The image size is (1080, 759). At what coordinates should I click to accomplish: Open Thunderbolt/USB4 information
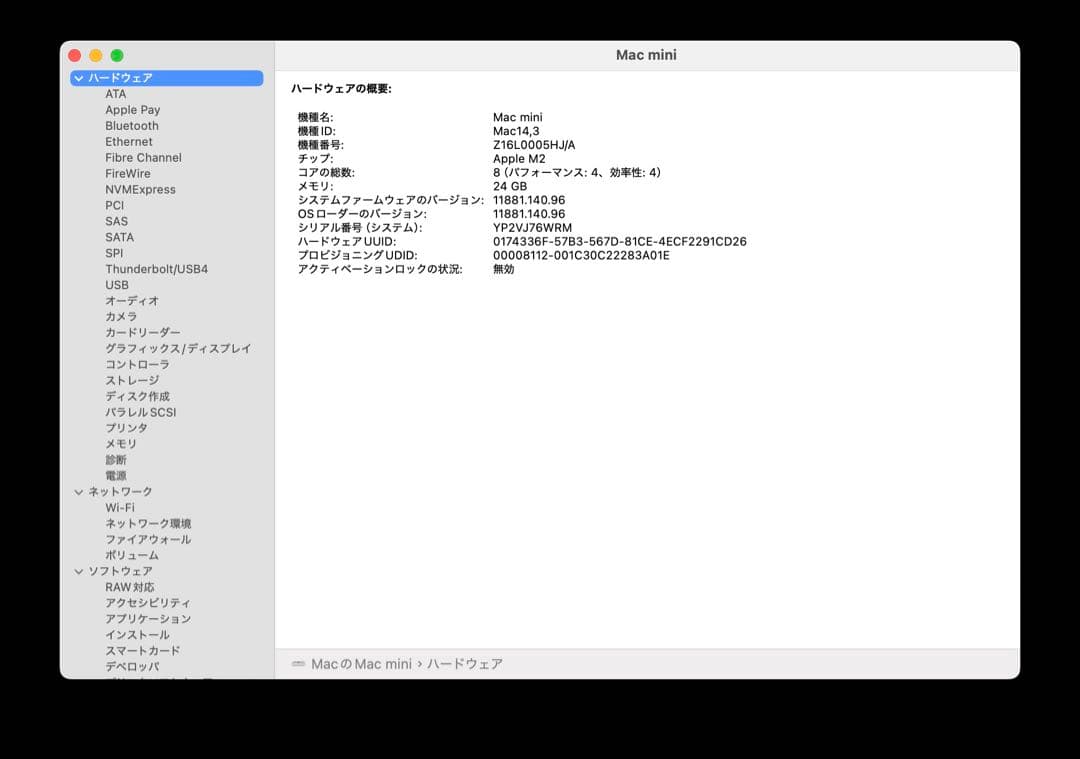pyautogui.click(x=156, y=269)
